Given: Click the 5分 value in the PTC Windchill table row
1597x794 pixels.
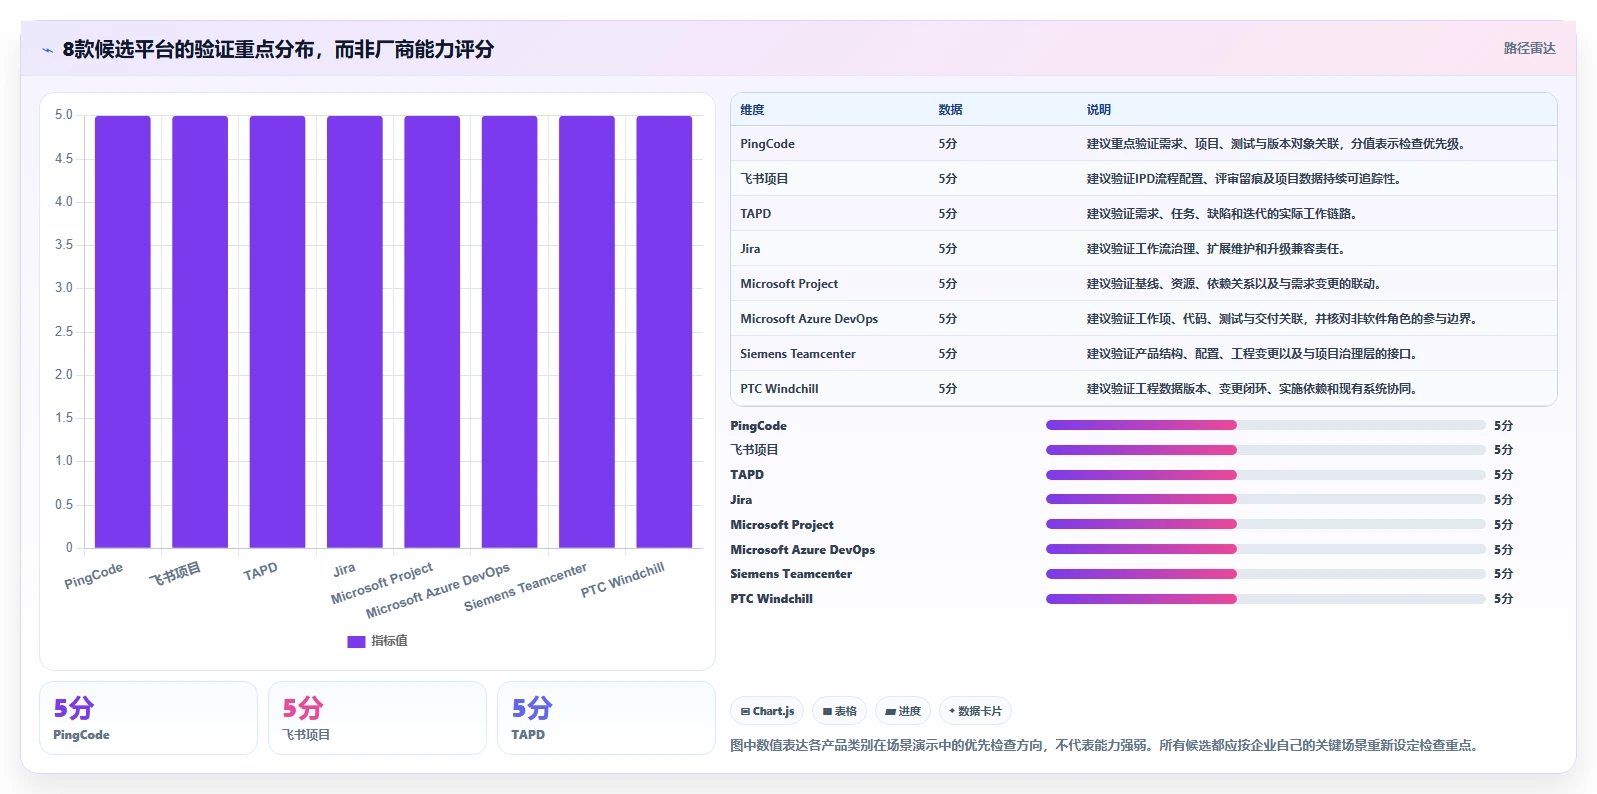Looking at the screenshot, I should tap(948, 389).
